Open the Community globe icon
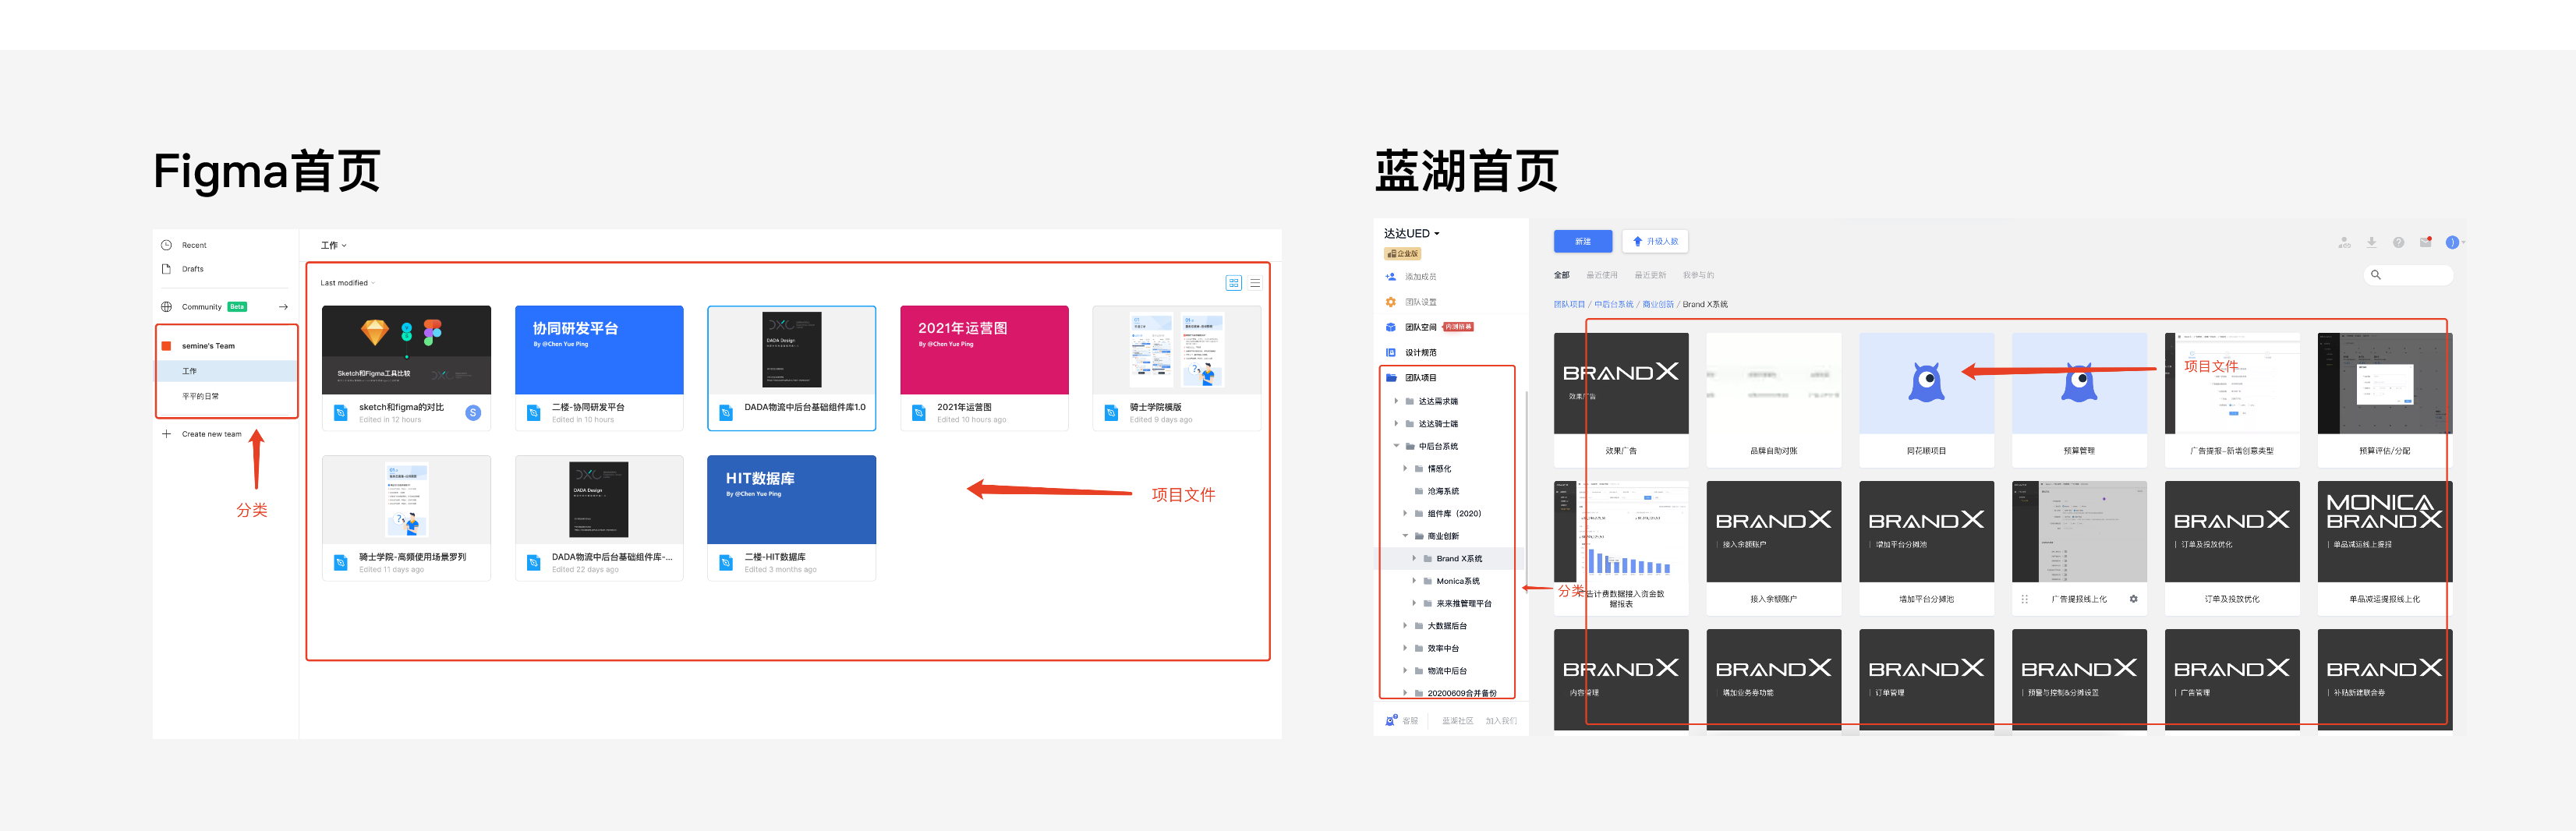 click(x=166, y=307)
